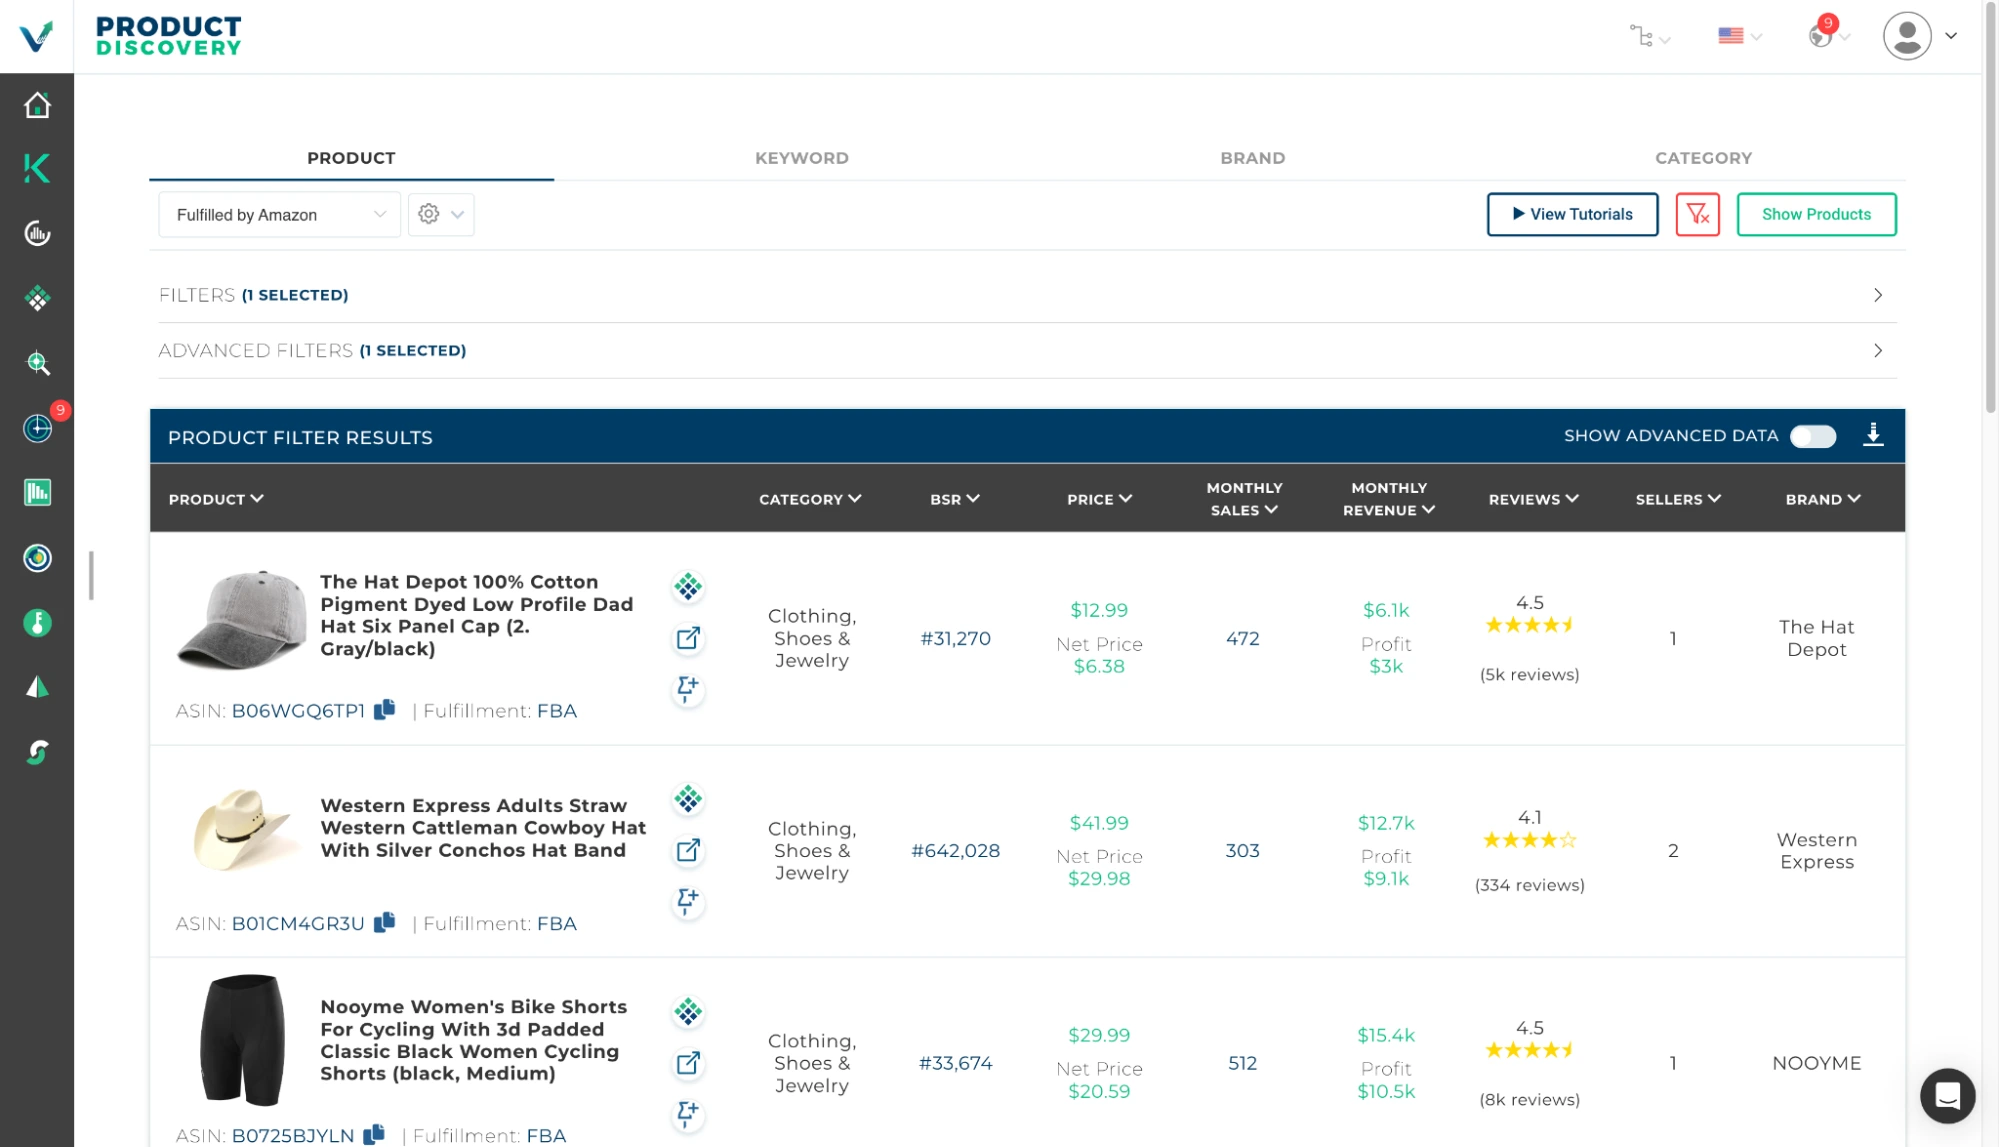Viewport: 1999px width, 1147px height.
Task: Click the page vertical scrollbar
Action: click(1990, 205)
